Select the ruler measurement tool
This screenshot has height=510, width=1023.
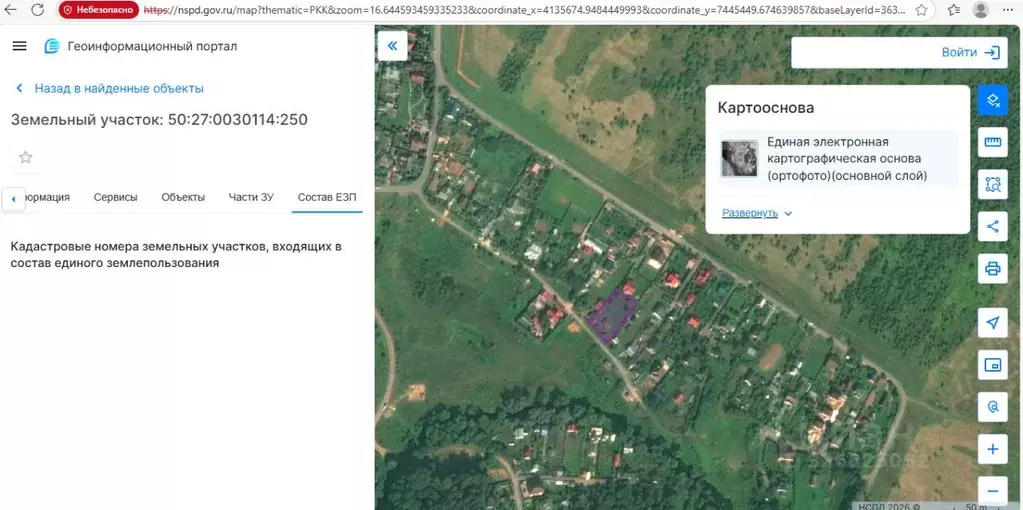[992, 142]
